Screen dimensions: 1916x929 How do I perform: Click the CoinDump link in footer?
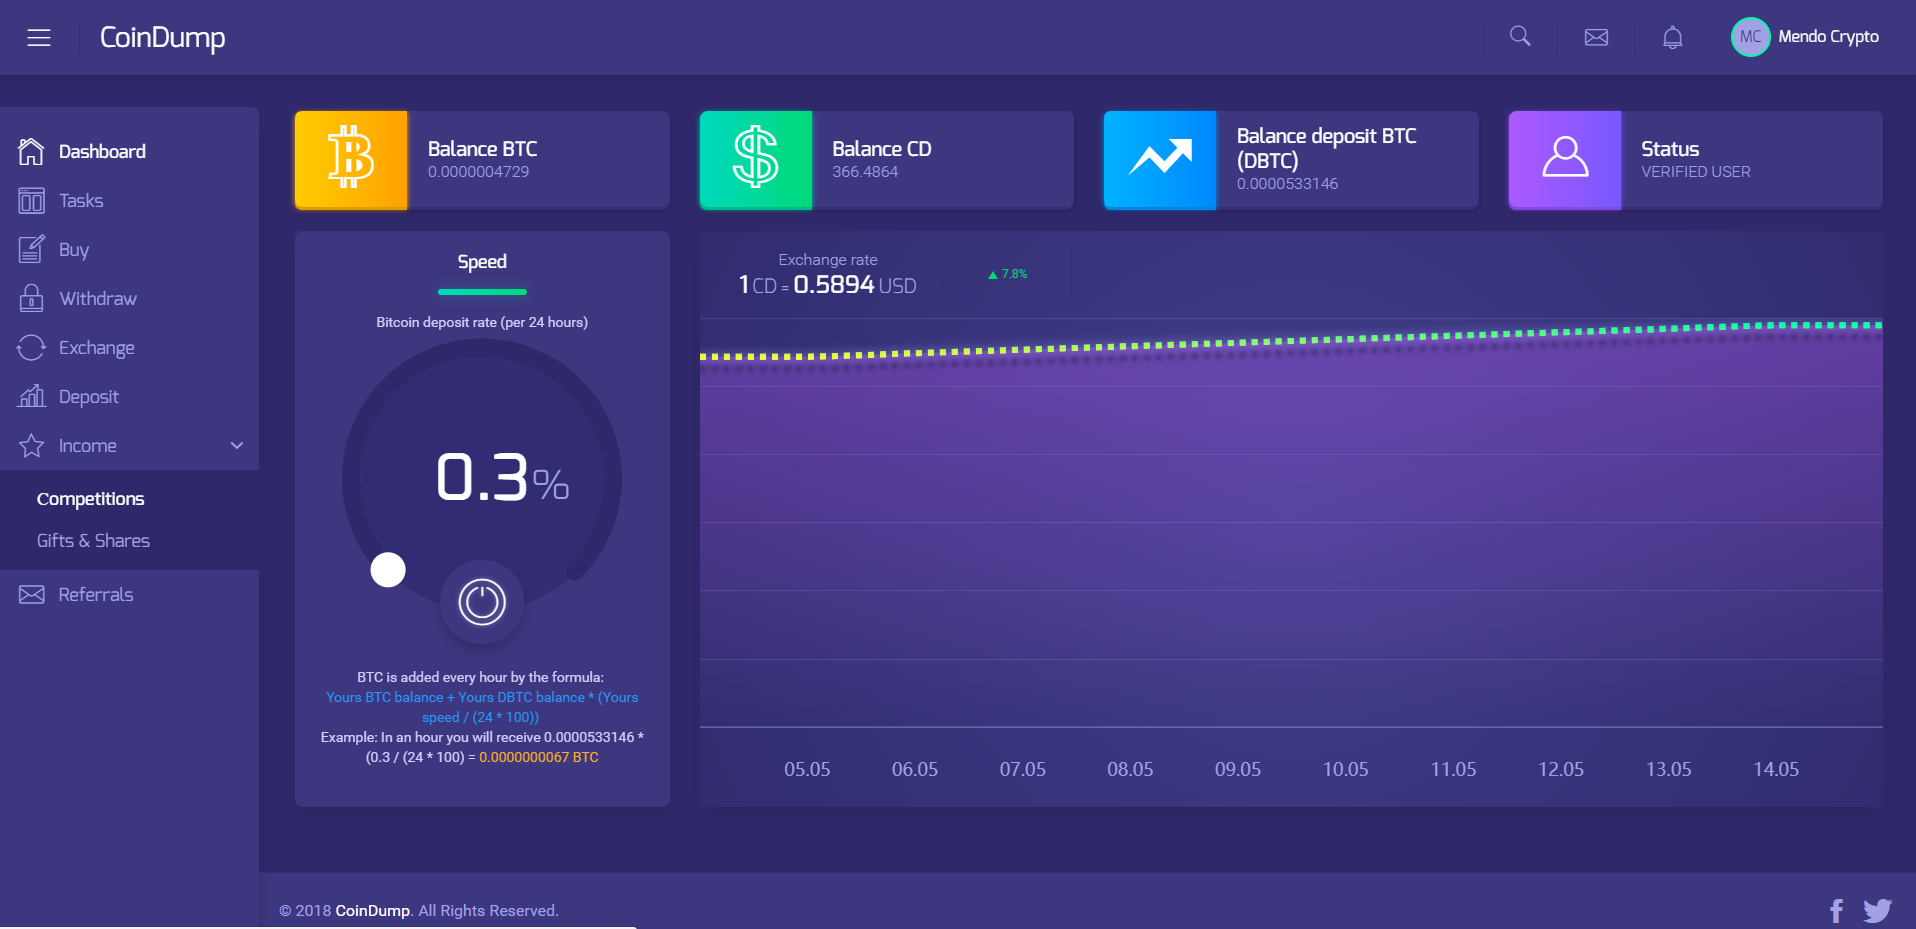372,911
